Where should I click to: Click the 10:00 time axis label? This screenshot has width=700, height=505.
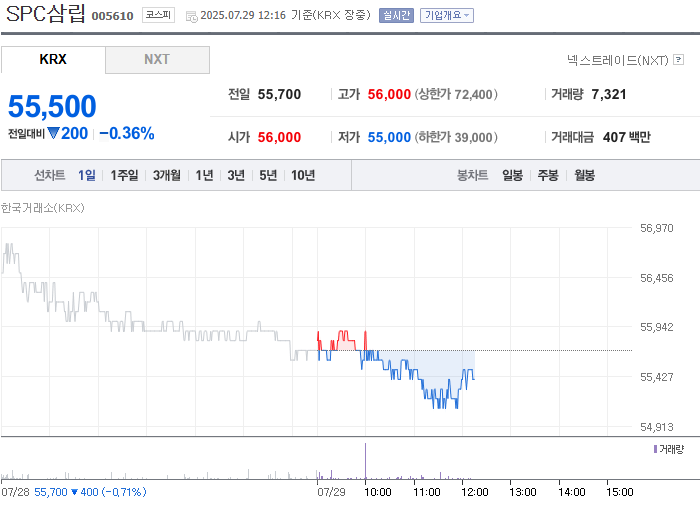(x=378, y=492)
